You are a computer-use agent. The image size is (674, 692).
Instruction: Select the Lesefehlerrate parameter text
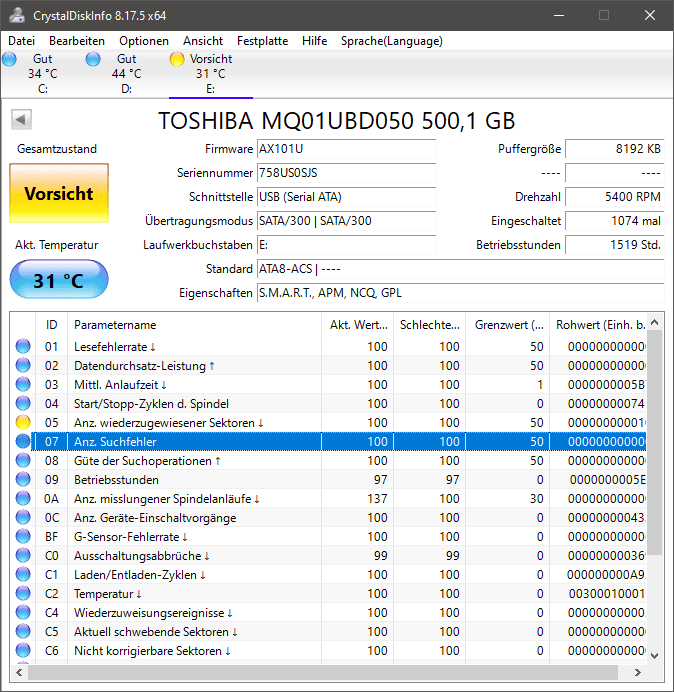pyautogui.click(x=115, y=347)
